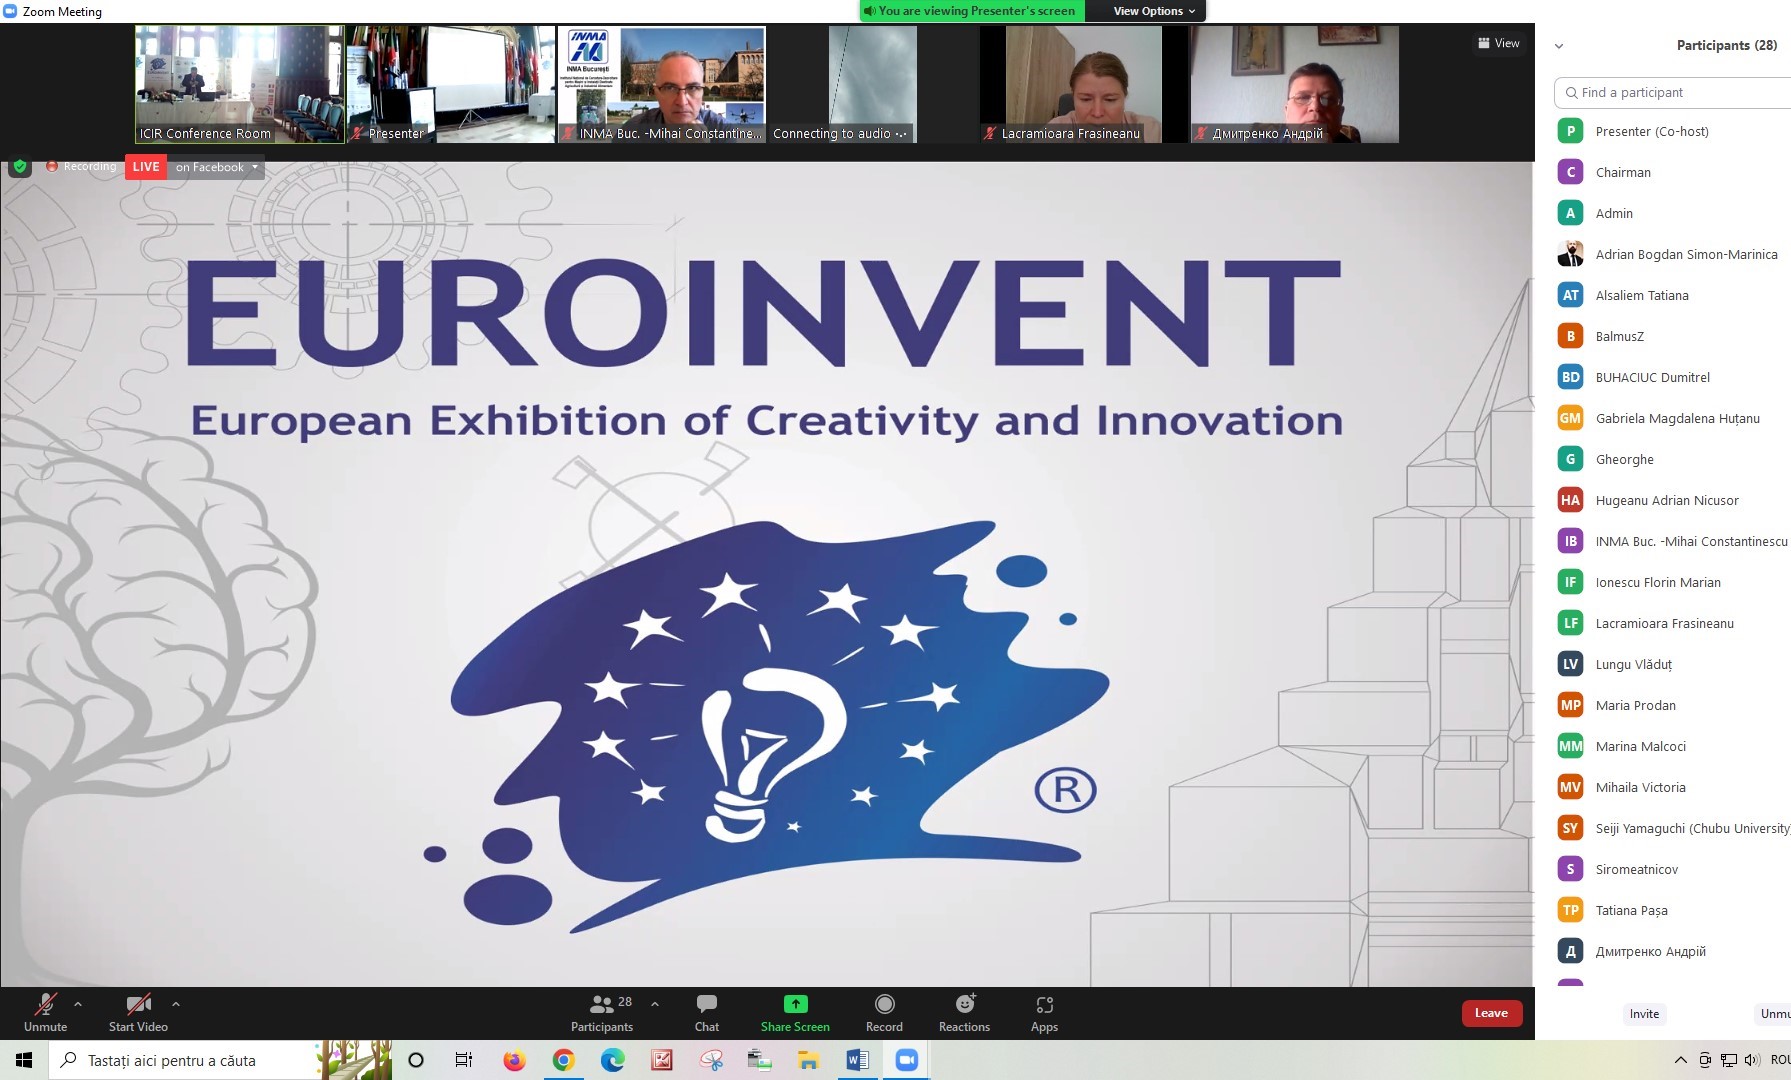The width and height of the screenshot is (1791, 1080).
Task: Click the Recording indicator
Action: [x=81, y=166]
